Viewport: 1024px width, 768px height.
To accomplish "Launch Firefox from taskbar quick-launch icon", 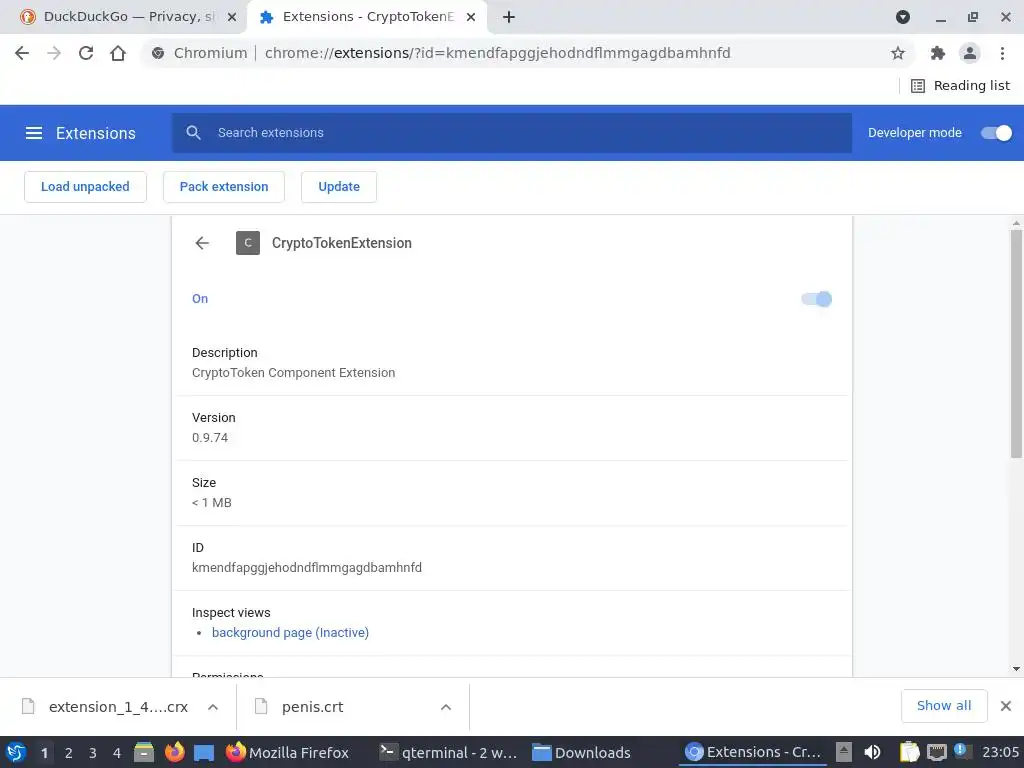I will (x=174, y=752).
